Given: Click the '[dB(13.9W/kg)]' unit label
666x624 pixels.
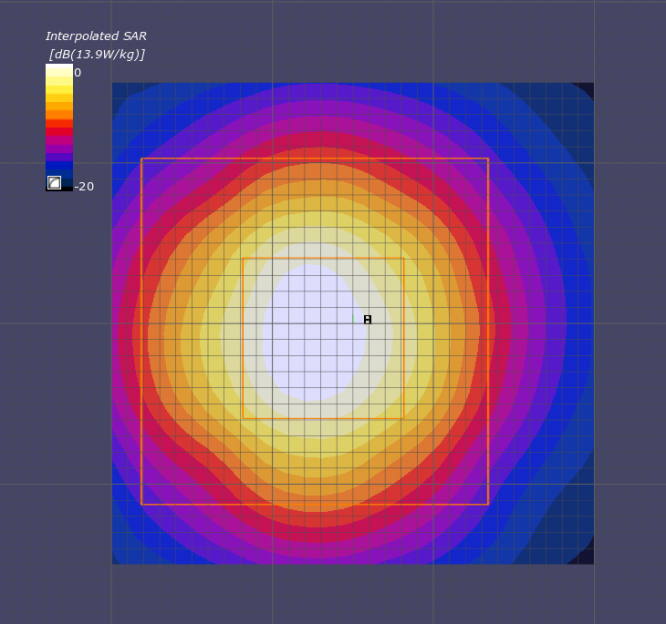Looking at the screenshot, I should 97,54.
